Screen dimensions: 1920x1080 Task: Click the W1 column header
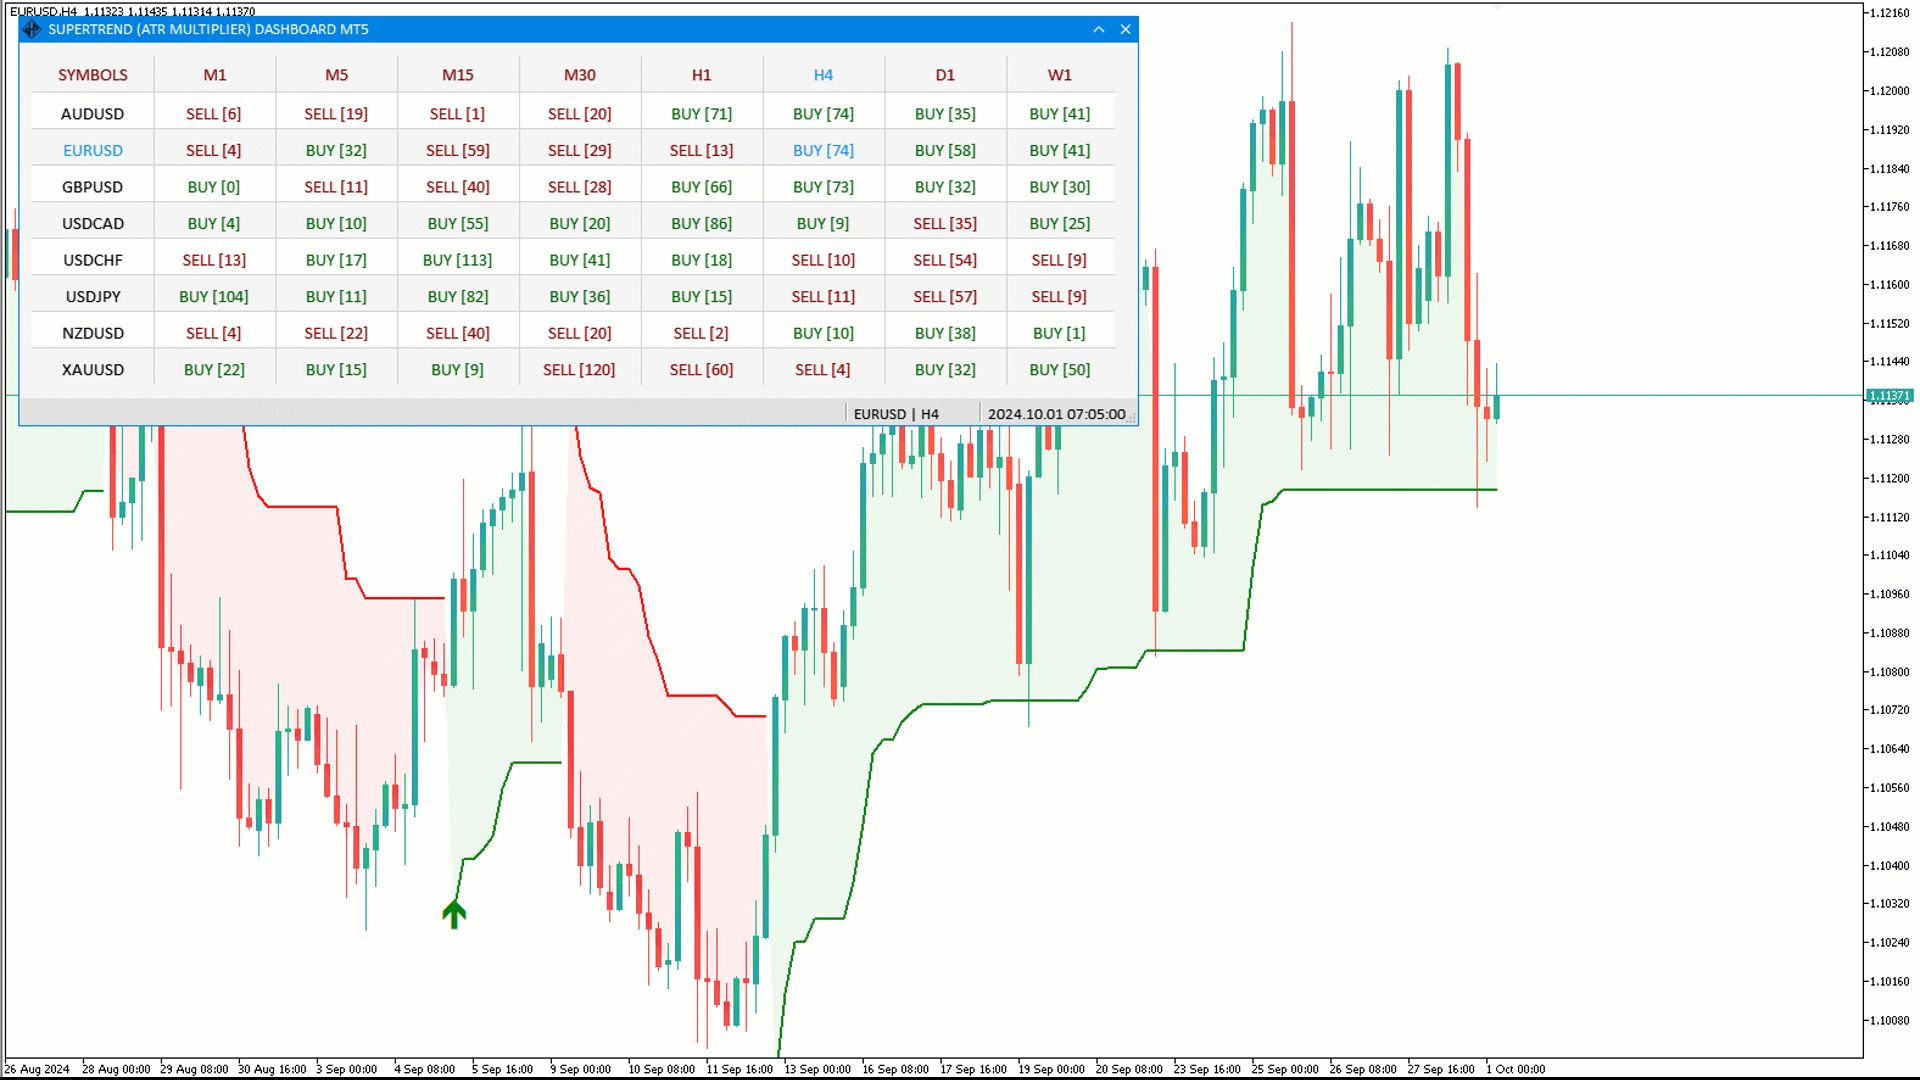[1059, 75]
